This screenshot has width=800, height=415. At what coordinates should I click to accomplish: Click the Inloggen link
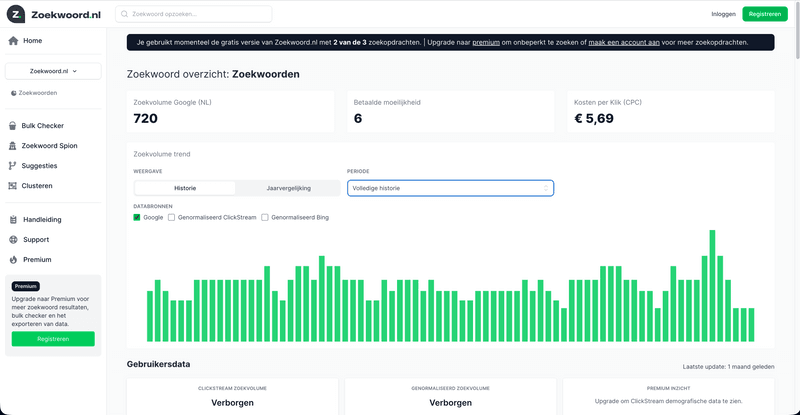[x=723, y=14]
